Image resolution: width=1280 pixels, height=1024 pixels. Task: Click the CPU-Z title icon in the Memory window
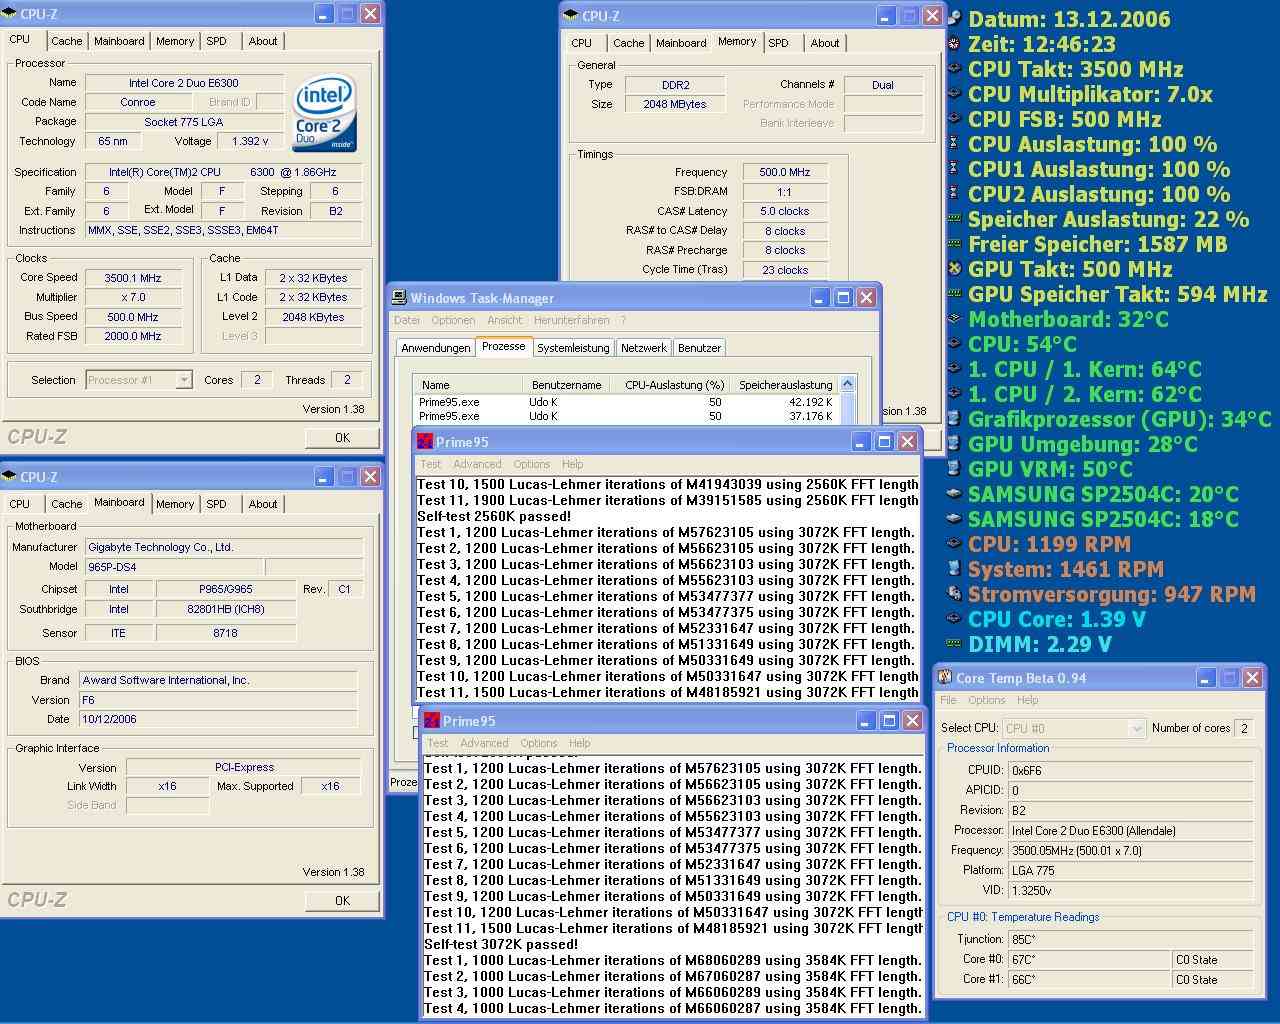(x=570, y=15)
